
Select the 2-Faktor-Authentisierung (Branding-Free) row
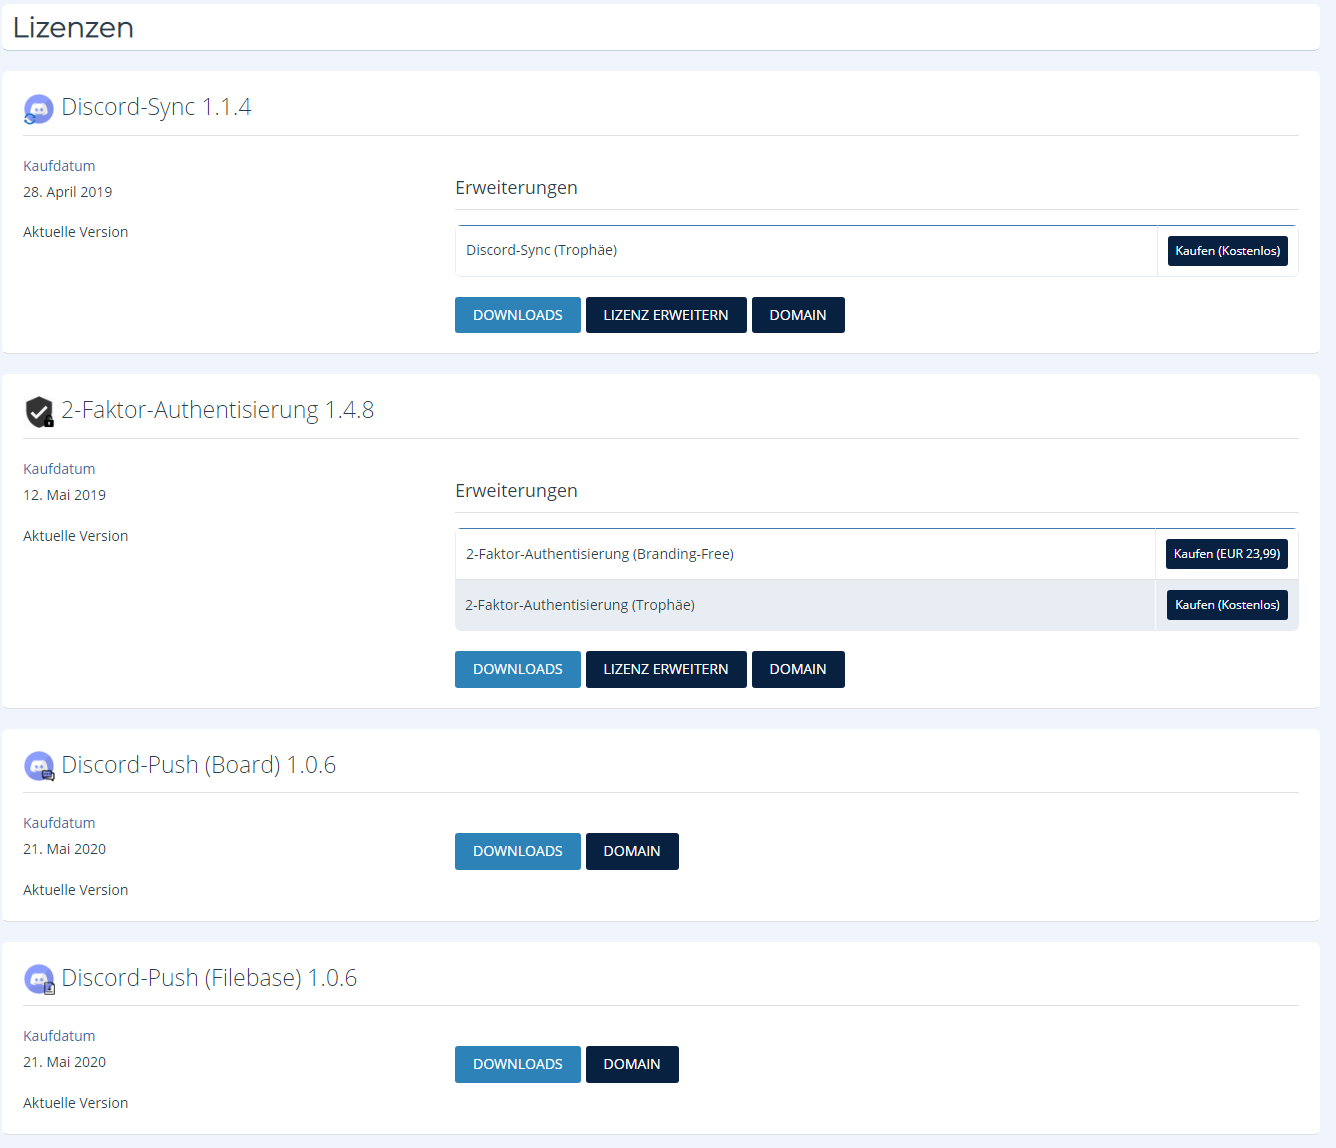tap(600, 554)
